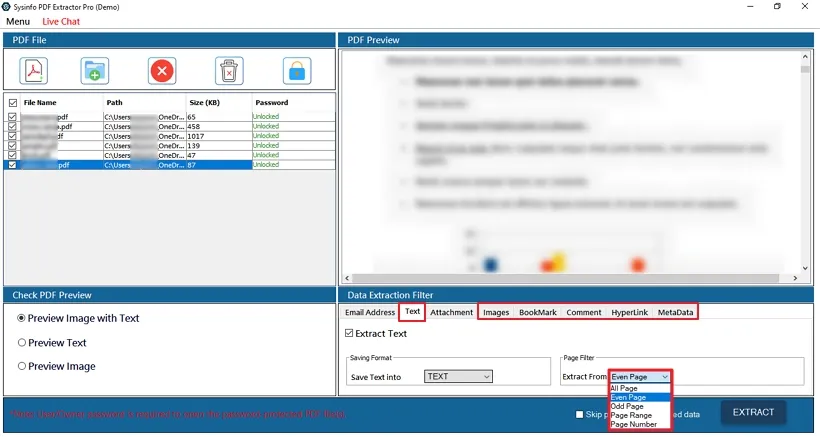Click the size value 87 in highlighted row
Viewport: 820px width, 437px height.
pos(191,165)
